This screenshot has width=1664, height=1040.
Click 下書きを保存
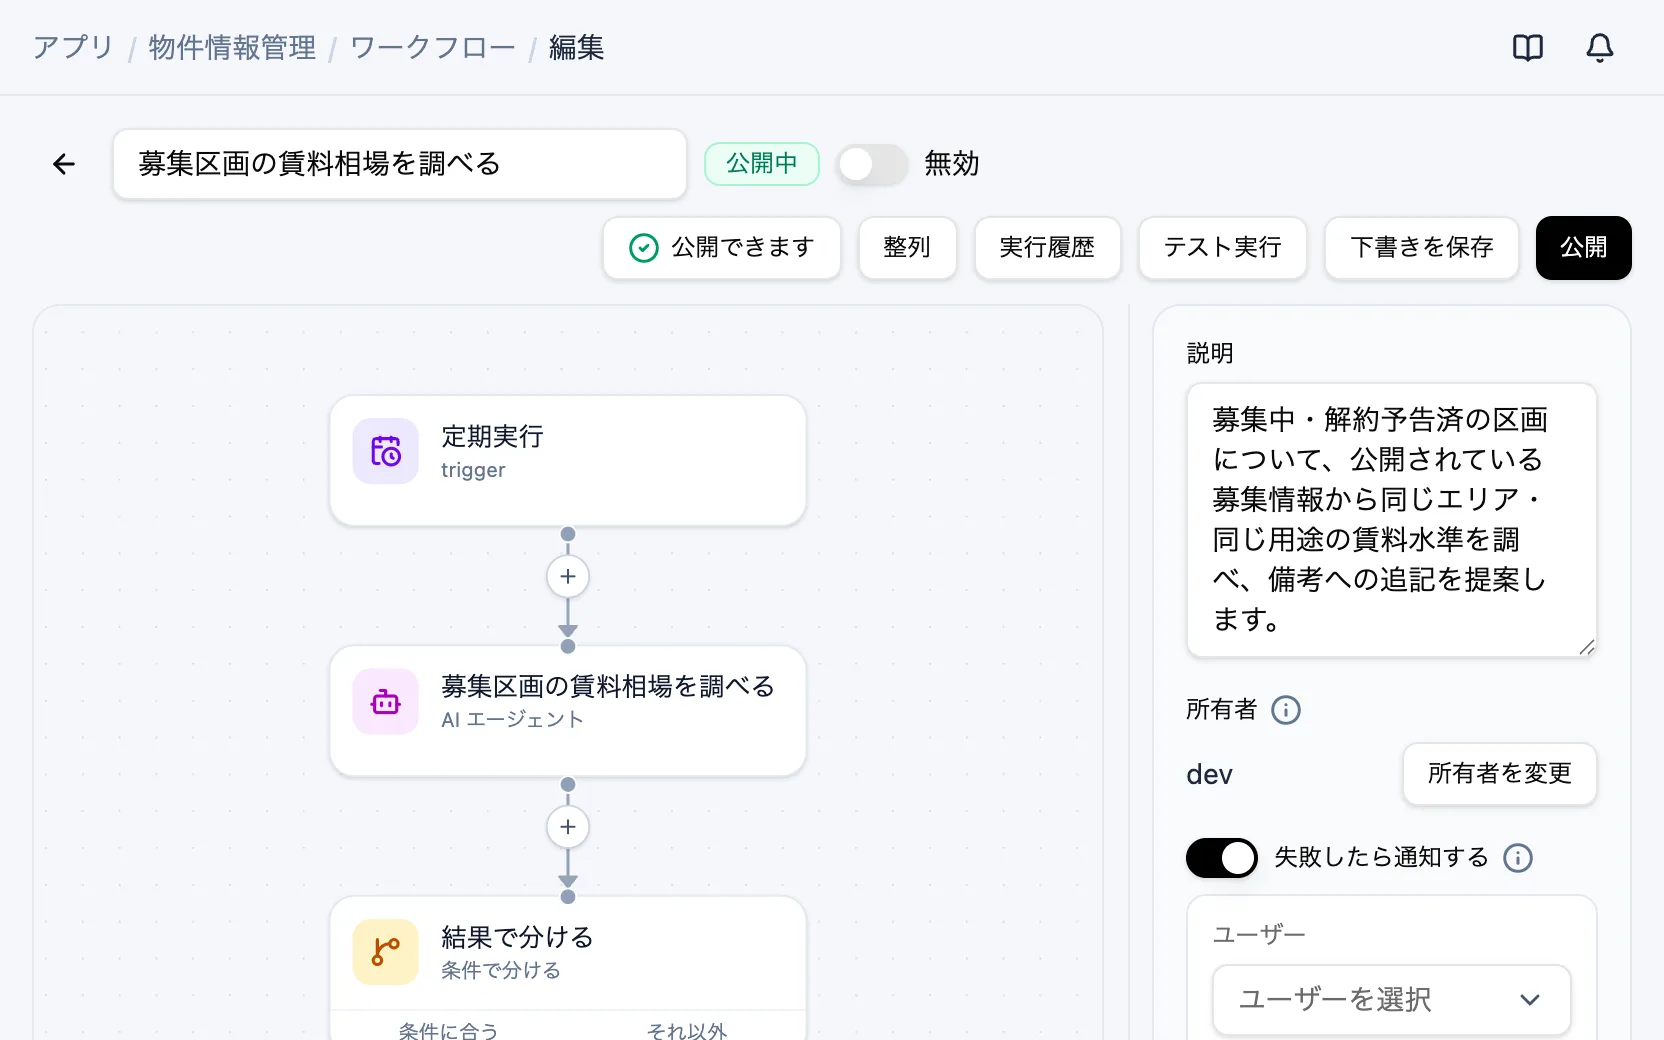(x=1421, y=248)
